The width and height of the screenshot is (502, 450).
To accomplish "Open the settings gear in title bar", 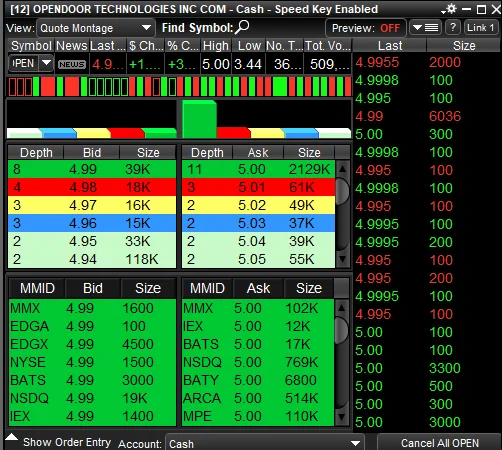I will [x=451, y=9].
